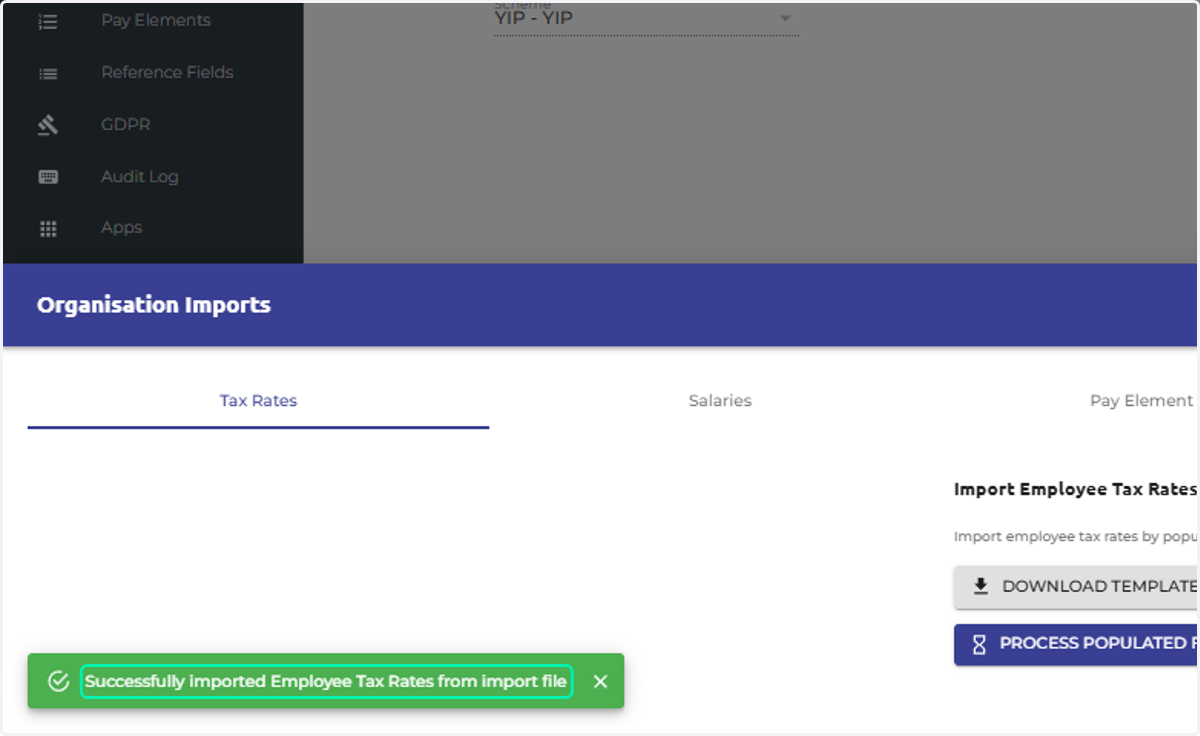This screenshot has width=1200, height=736.
Task: Click the Audit Log keyboard icon
Action: point(48,177)
